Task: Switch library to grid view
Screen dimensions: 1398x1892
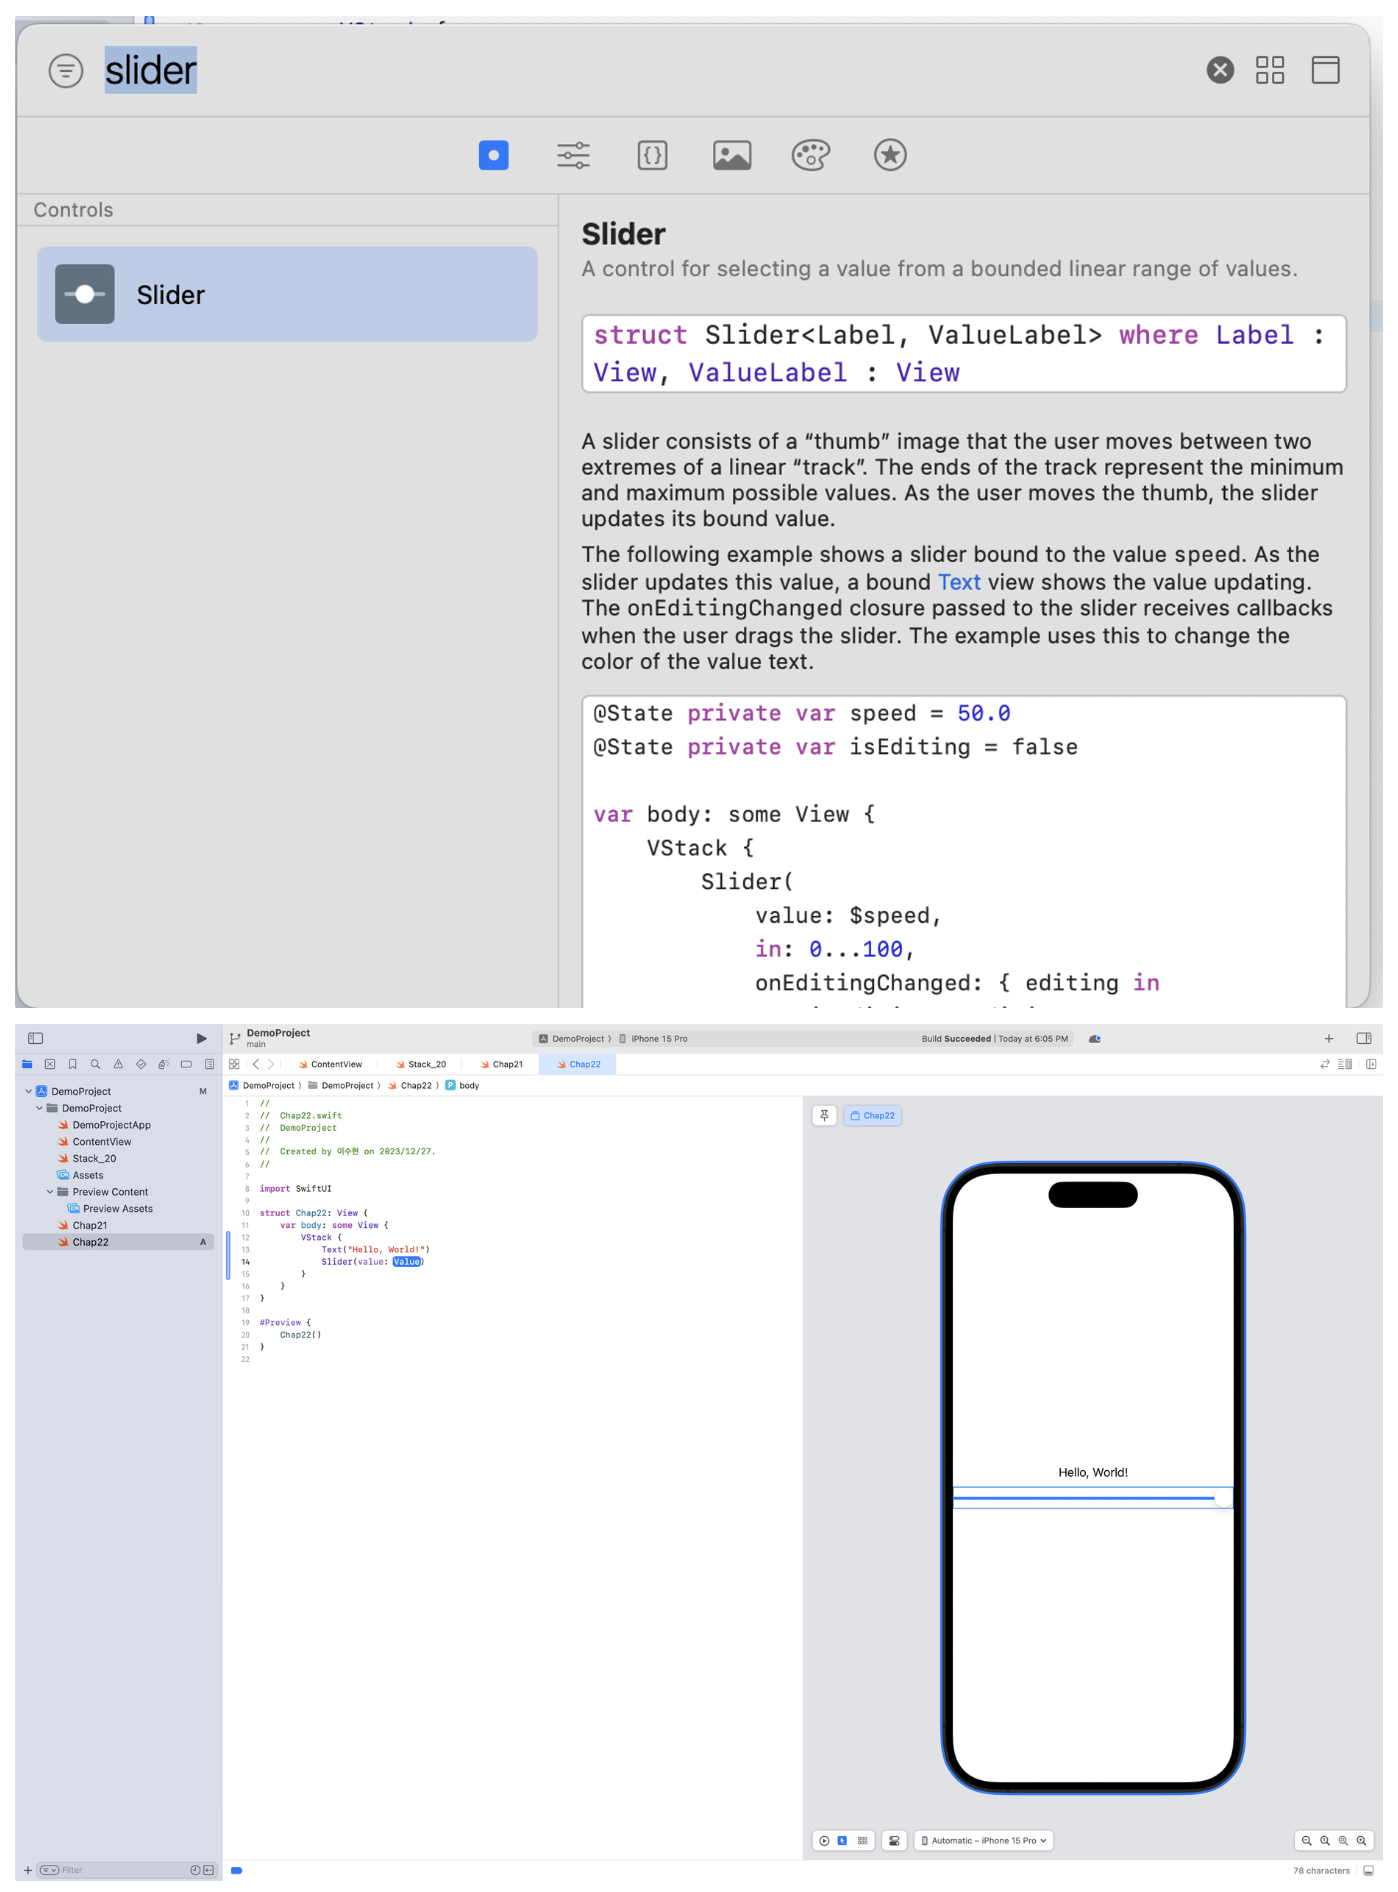Action: coord(1269,70)
